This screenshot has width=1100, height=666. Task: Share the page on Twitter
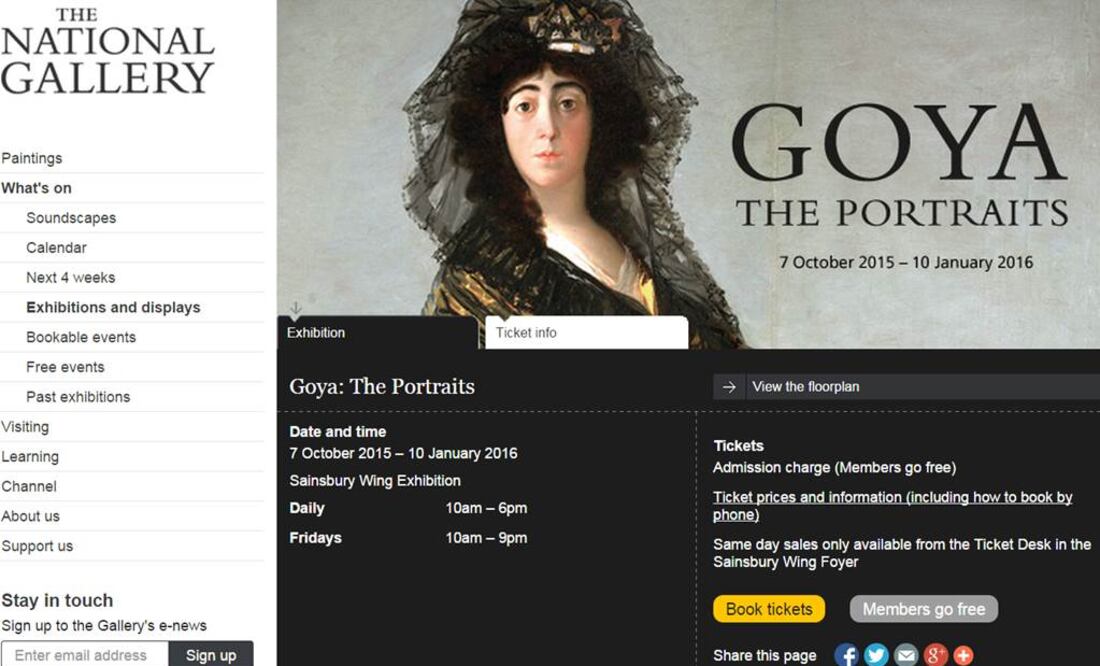click(875, 654)
